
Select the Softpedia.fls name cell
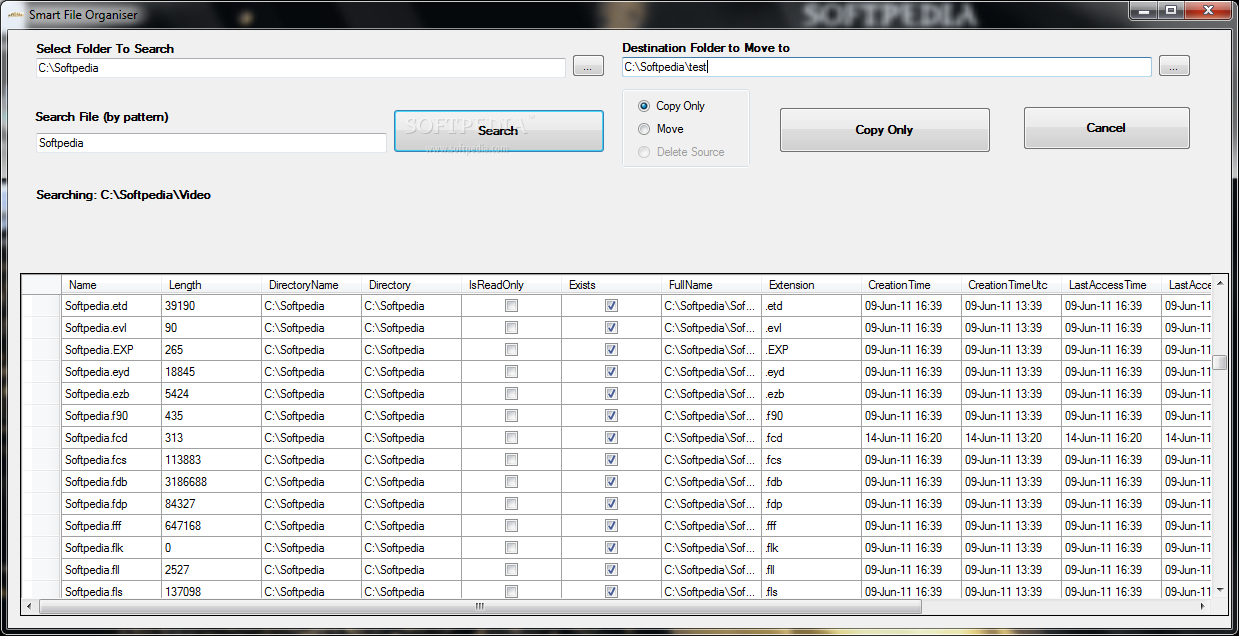click(111, 591)
